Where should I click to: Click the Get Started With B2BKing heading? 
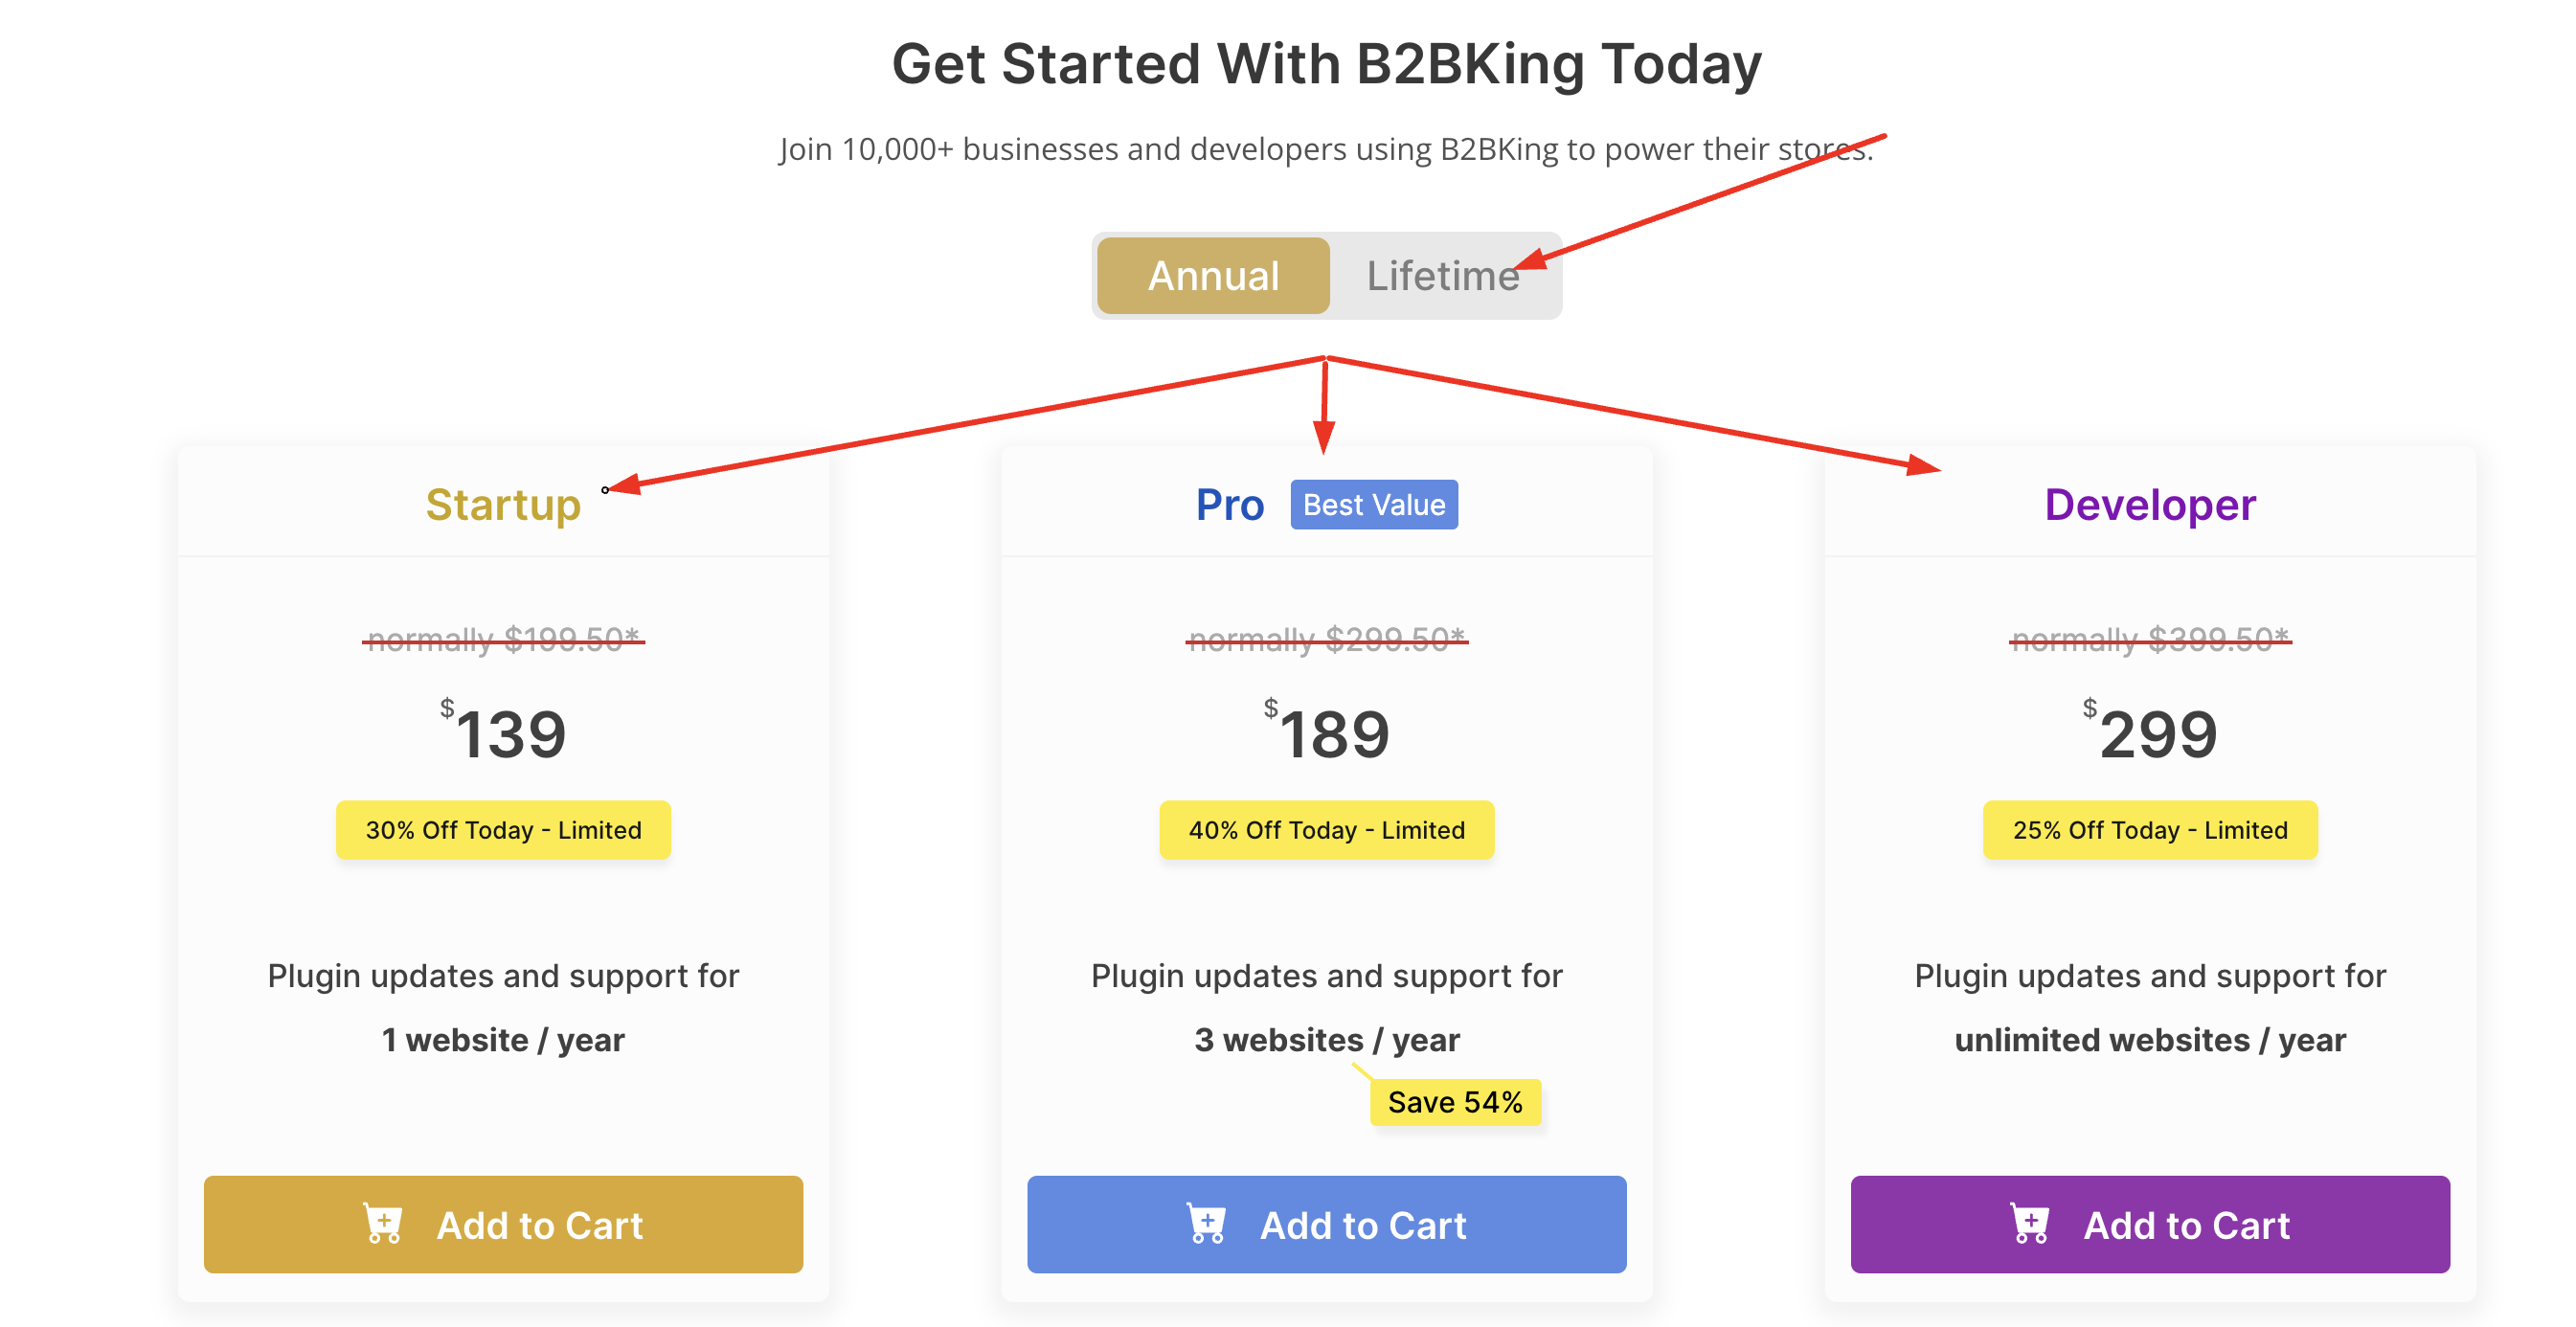coord(1326,64)
